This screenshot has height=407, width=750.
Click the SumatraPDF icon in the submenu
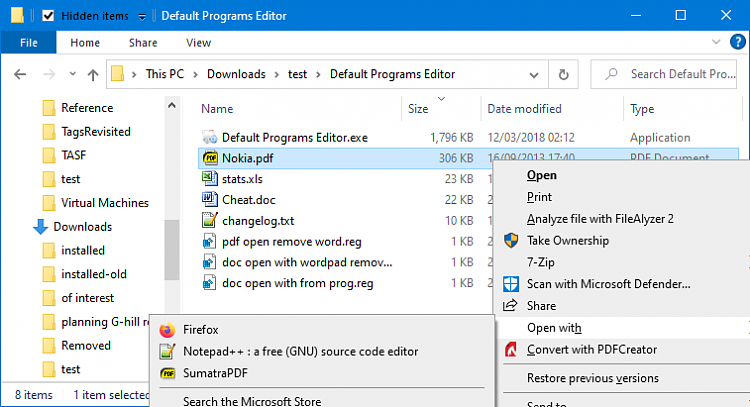click(x=166, y=373)
